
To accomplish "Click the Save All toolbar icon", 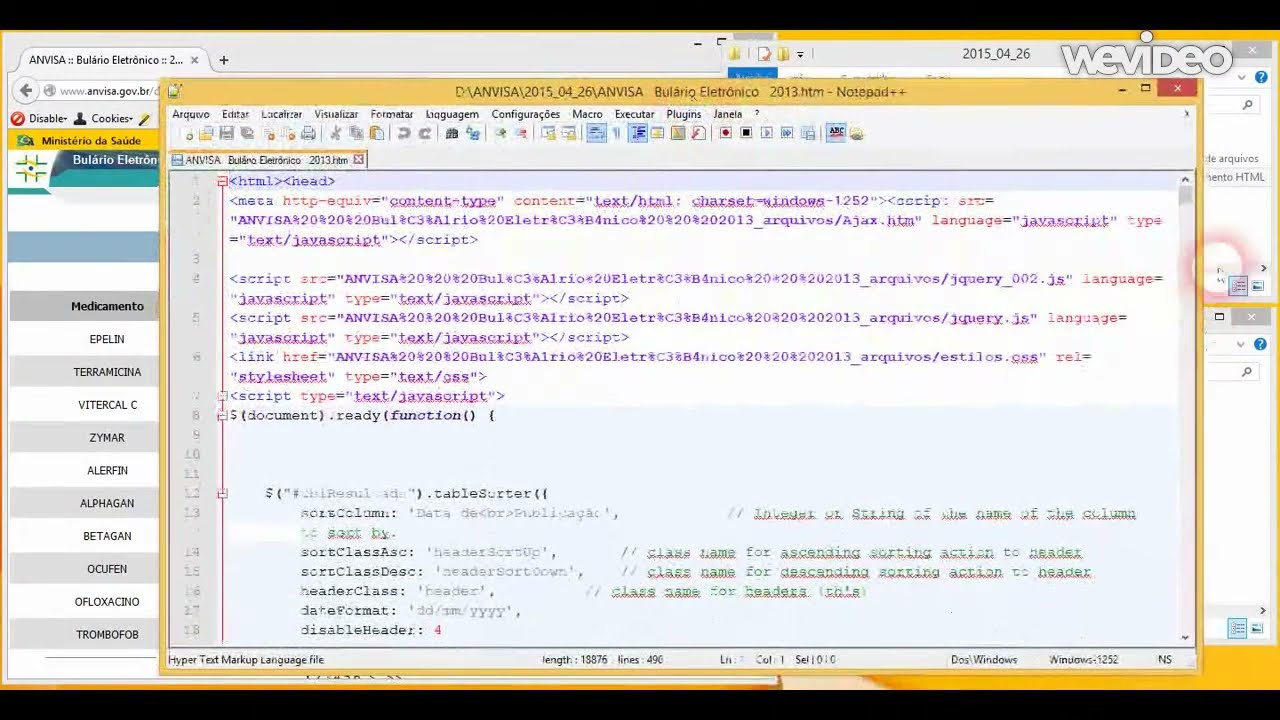I will tap(246, 133).
